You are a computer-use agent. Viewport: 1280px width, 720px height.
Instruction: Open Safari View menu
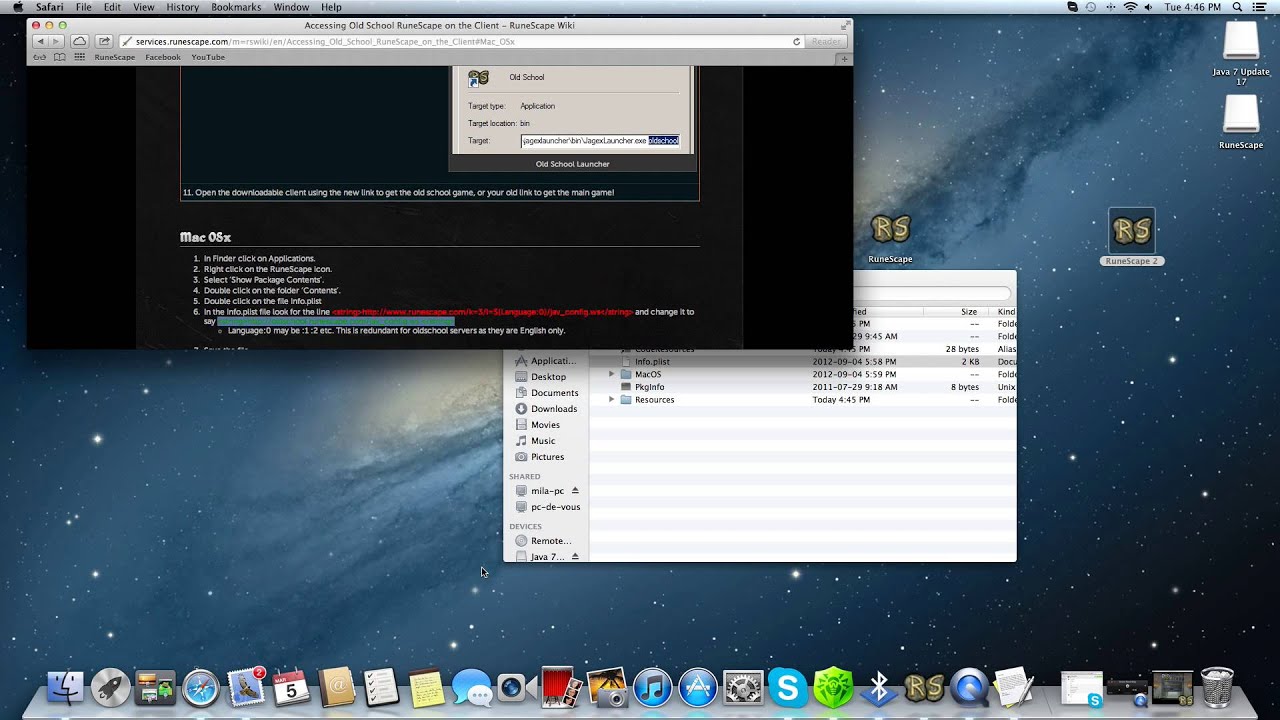click(x=144, y=7)
